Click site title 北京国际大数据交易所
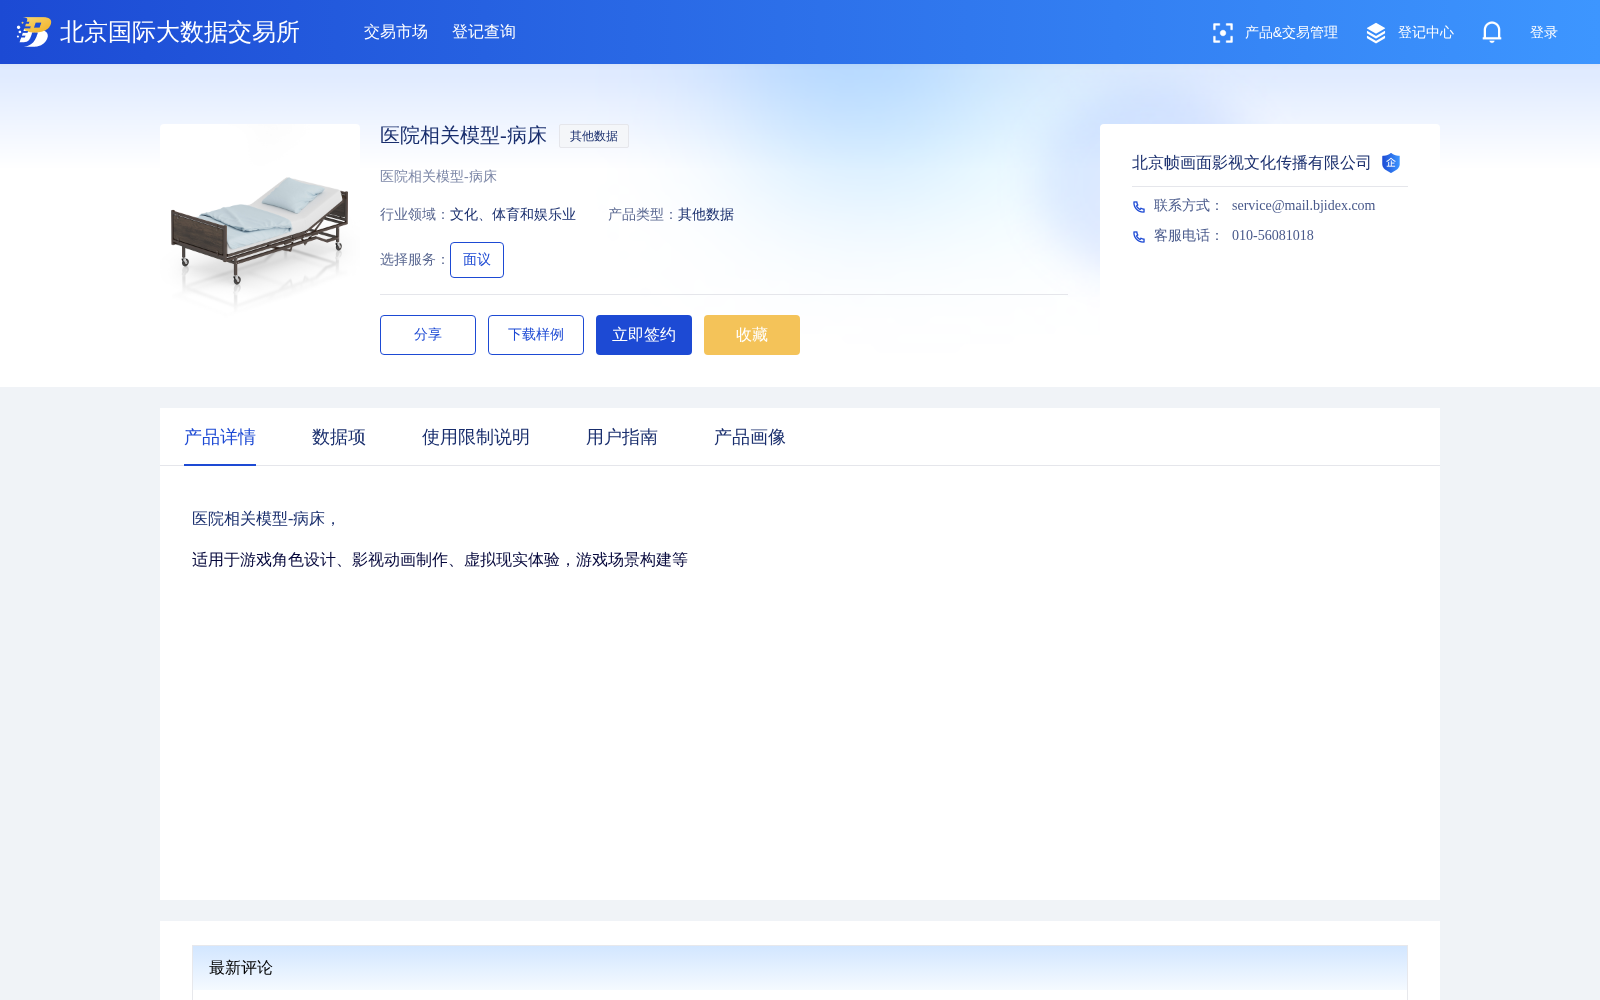The height and width of the screenshot is (1000, 1600). pos(180,32)
